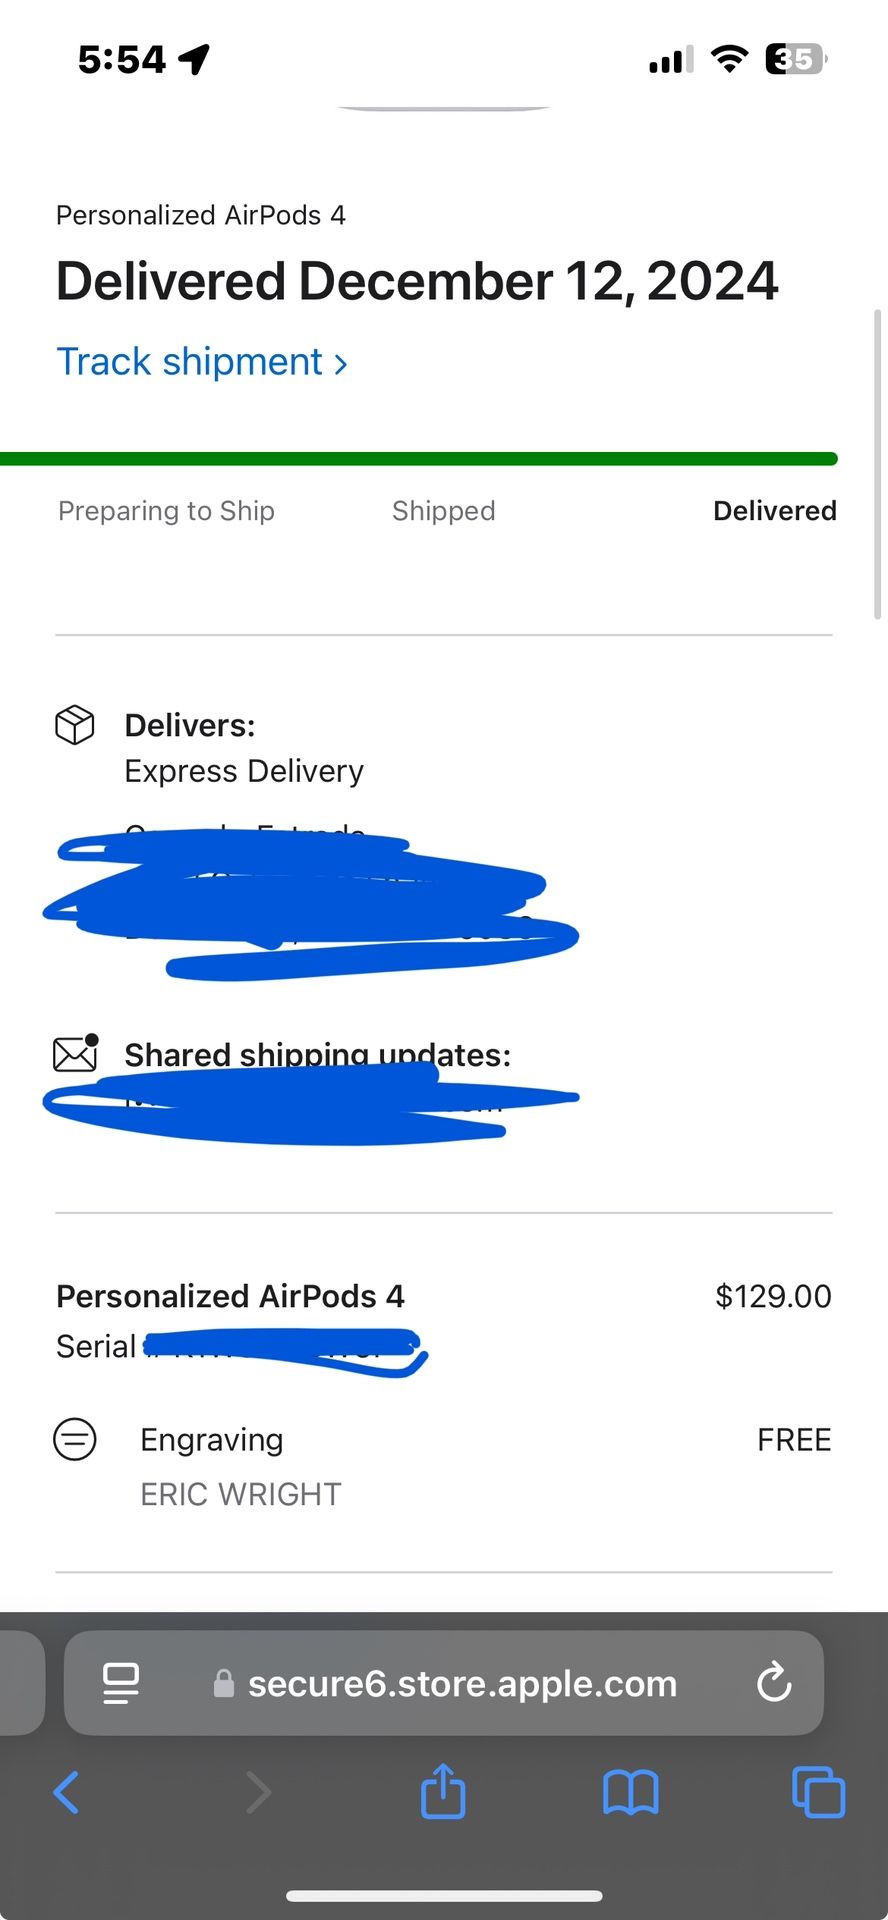Viewport: 888px width, 1920px height.
Task: Tap the home indicator bar
Action: click(444, 1896)
